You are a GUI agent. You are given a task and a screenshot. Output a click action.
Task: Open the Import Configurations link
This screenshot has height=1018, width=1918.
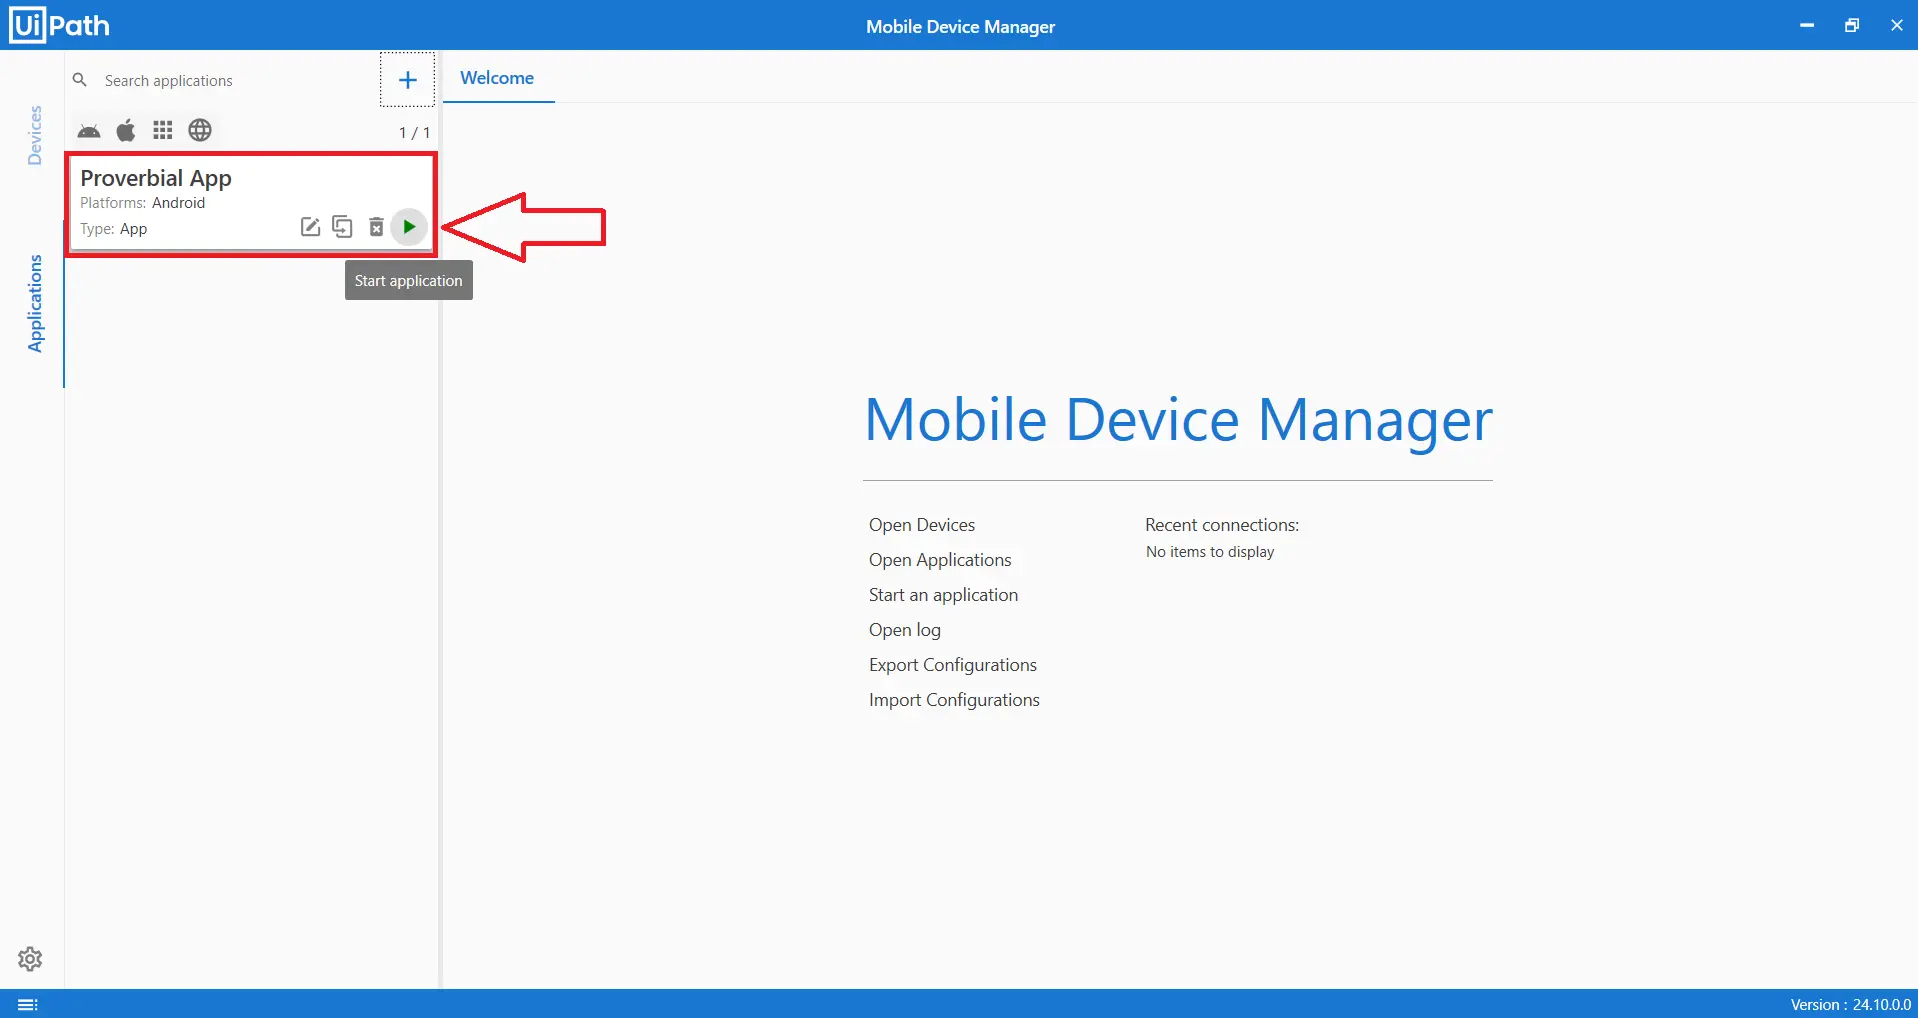click(x=954, y=700)
